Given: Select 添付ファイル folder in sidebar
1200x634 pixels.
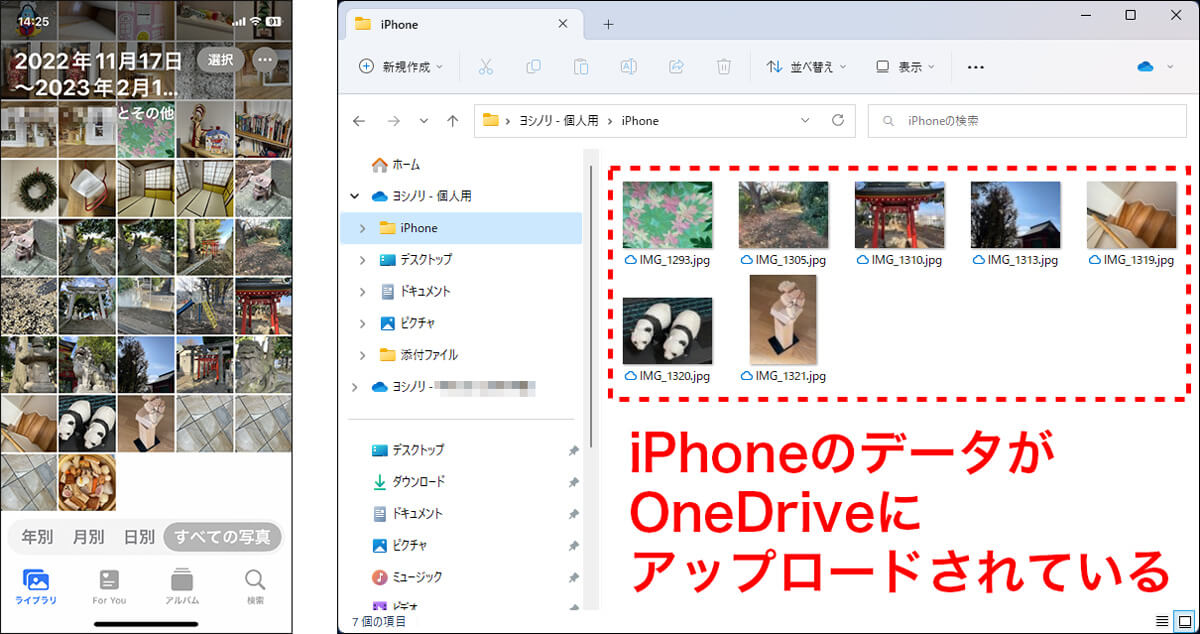Looking at the screenshot, I should (x=418, y=355).
